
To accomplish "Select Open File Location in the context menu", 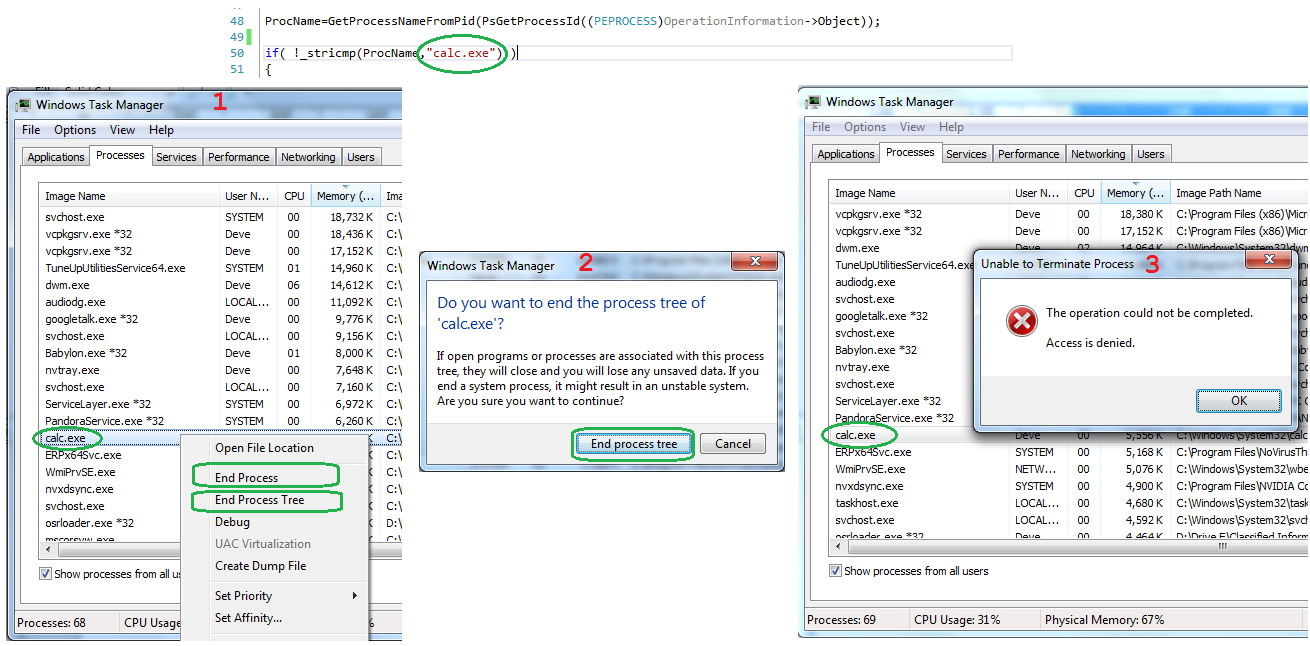I will (x=264, y=448).
